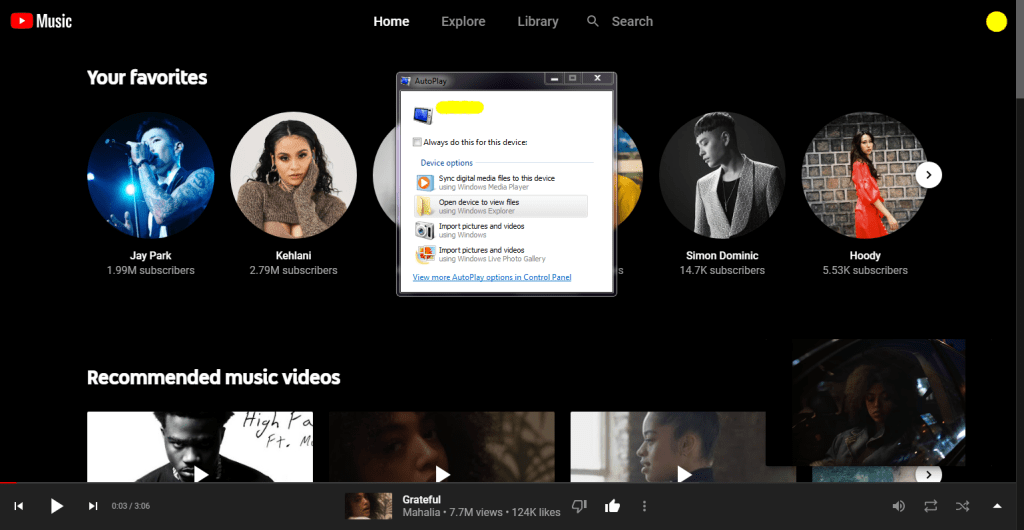Open the three-dot song options menu
Image resolution: width=1024 pixels, height=530 pixels.
645,506
